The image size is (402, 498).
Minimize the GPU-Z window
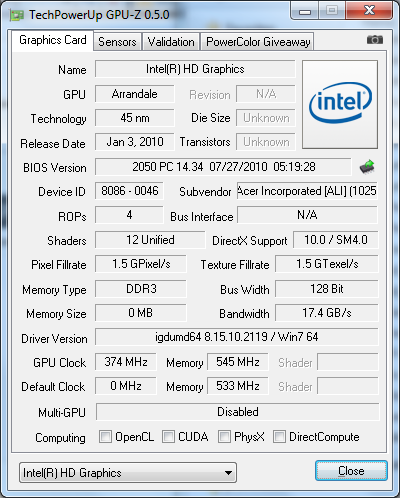coord(305,11)
